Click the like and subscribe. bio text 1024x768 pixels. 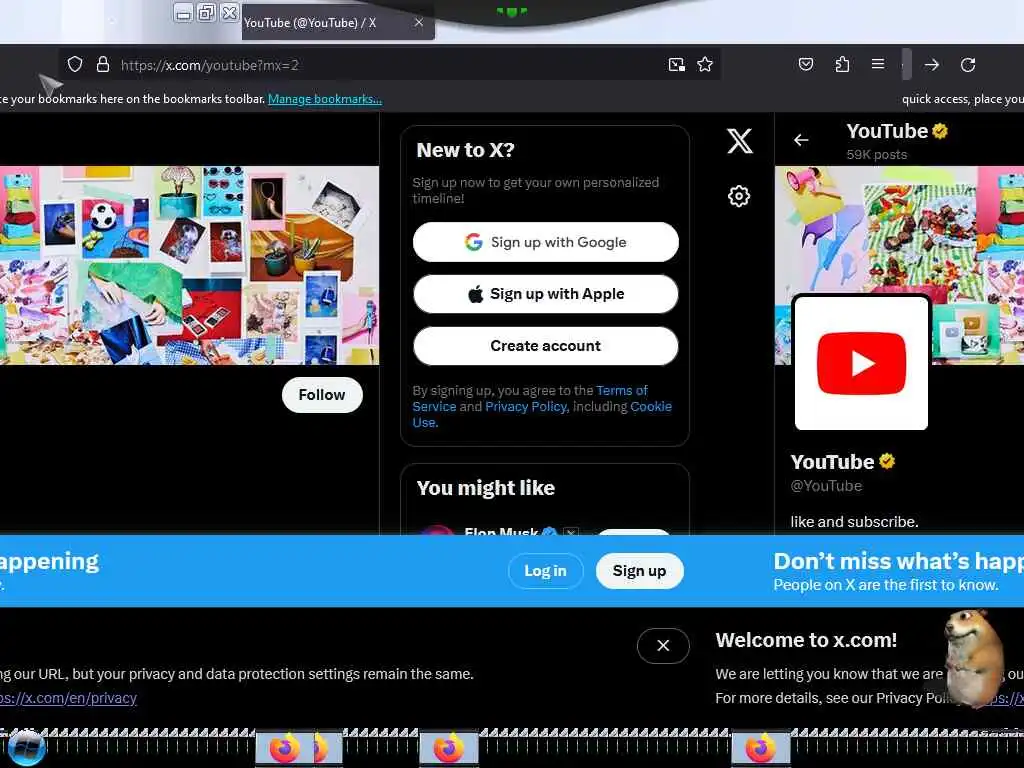[x=854, y=522]
